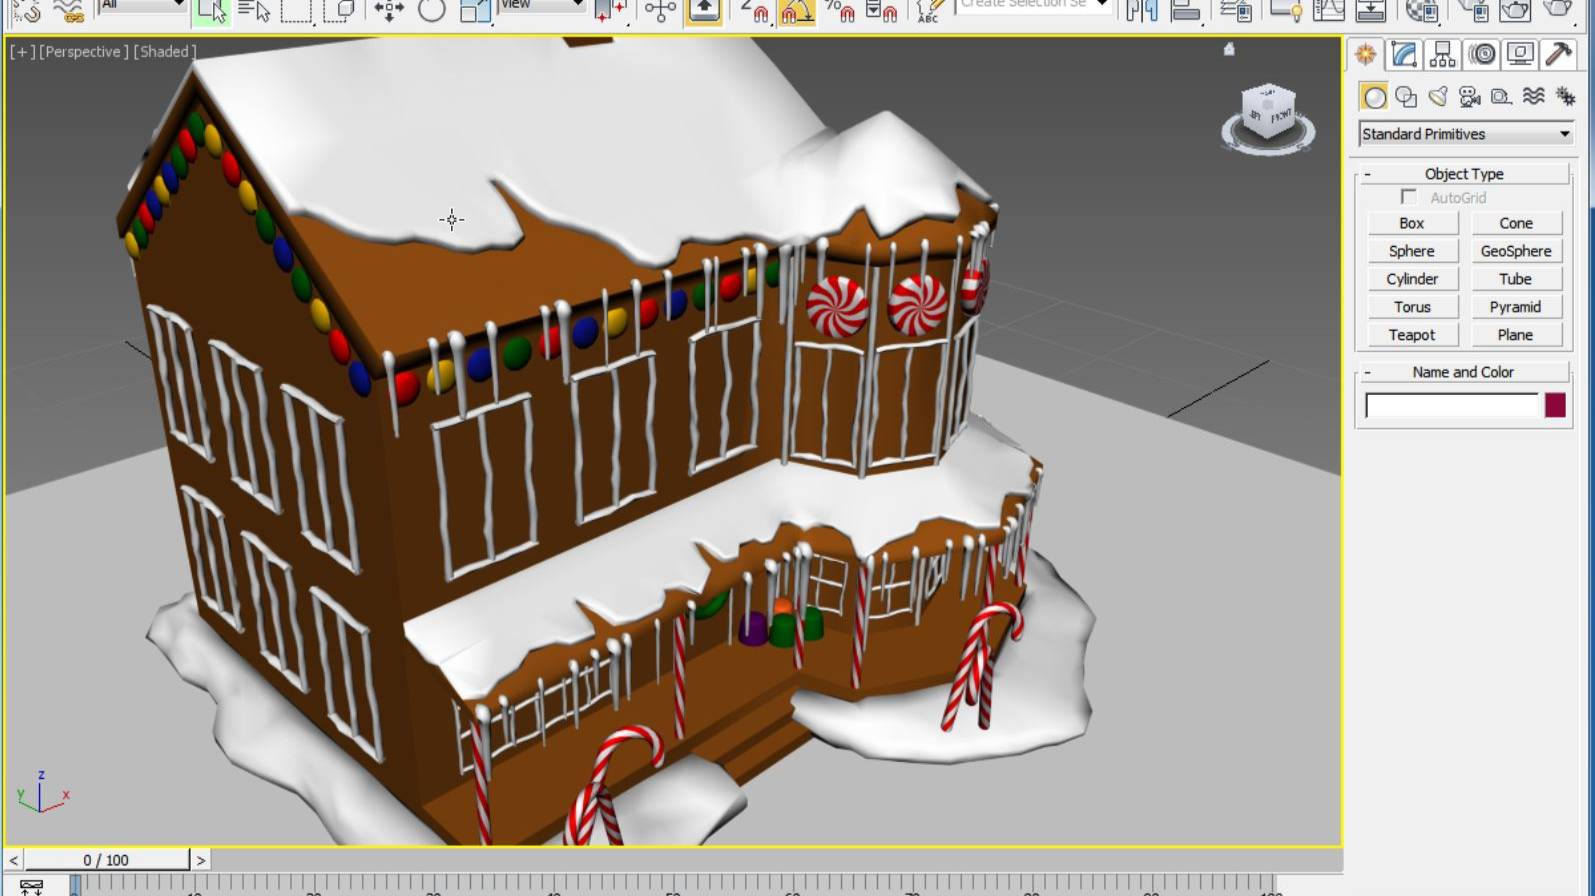Screen dimensions: 1595x896
Task: Open the Create Selection Set dropdown
Action: click(1034, 5)
